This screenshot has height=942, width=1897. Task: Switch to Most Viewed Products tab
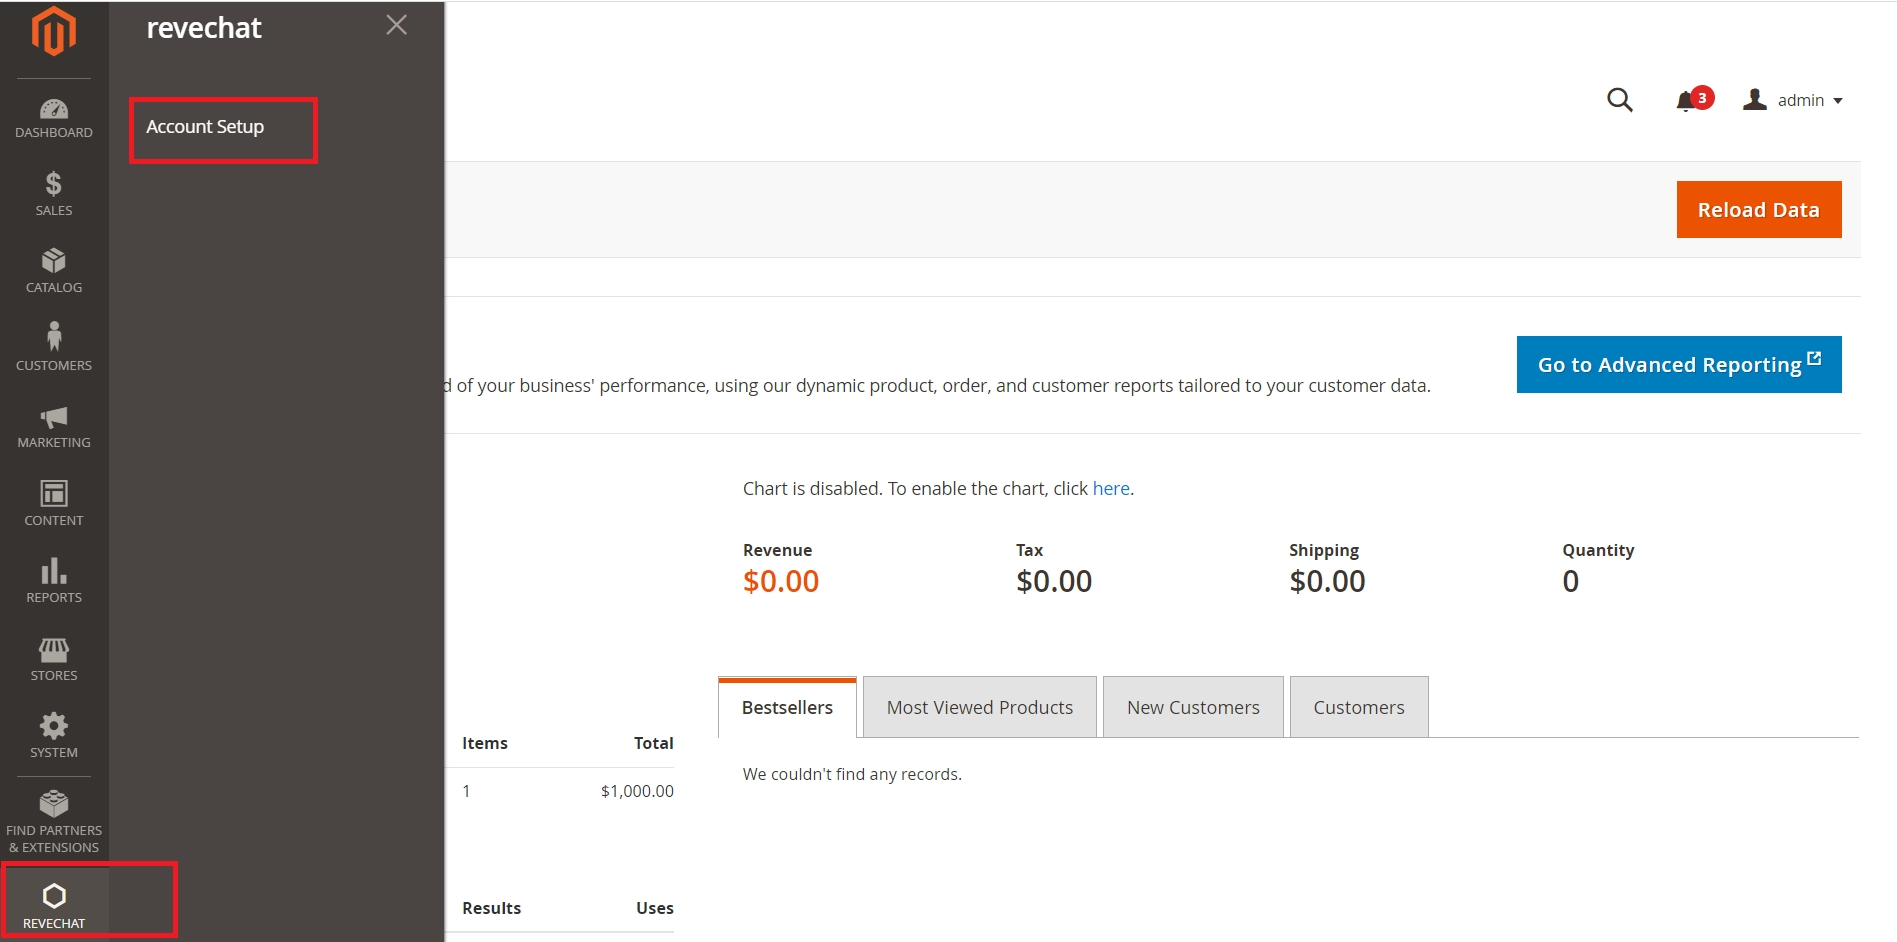[x=979, y=707]
